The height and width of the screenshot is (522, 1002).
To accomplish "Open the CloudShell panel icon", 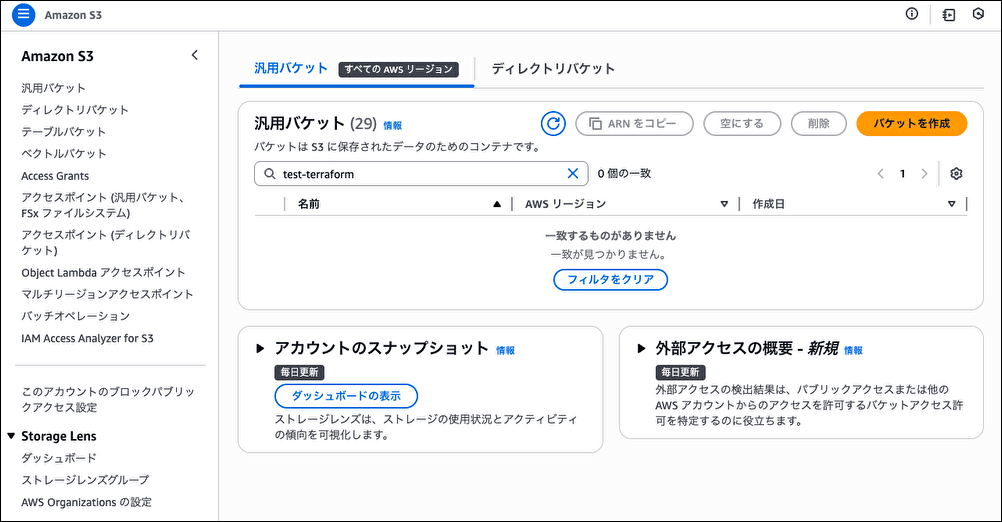I will pyautogui.click(x=949, y=15).
